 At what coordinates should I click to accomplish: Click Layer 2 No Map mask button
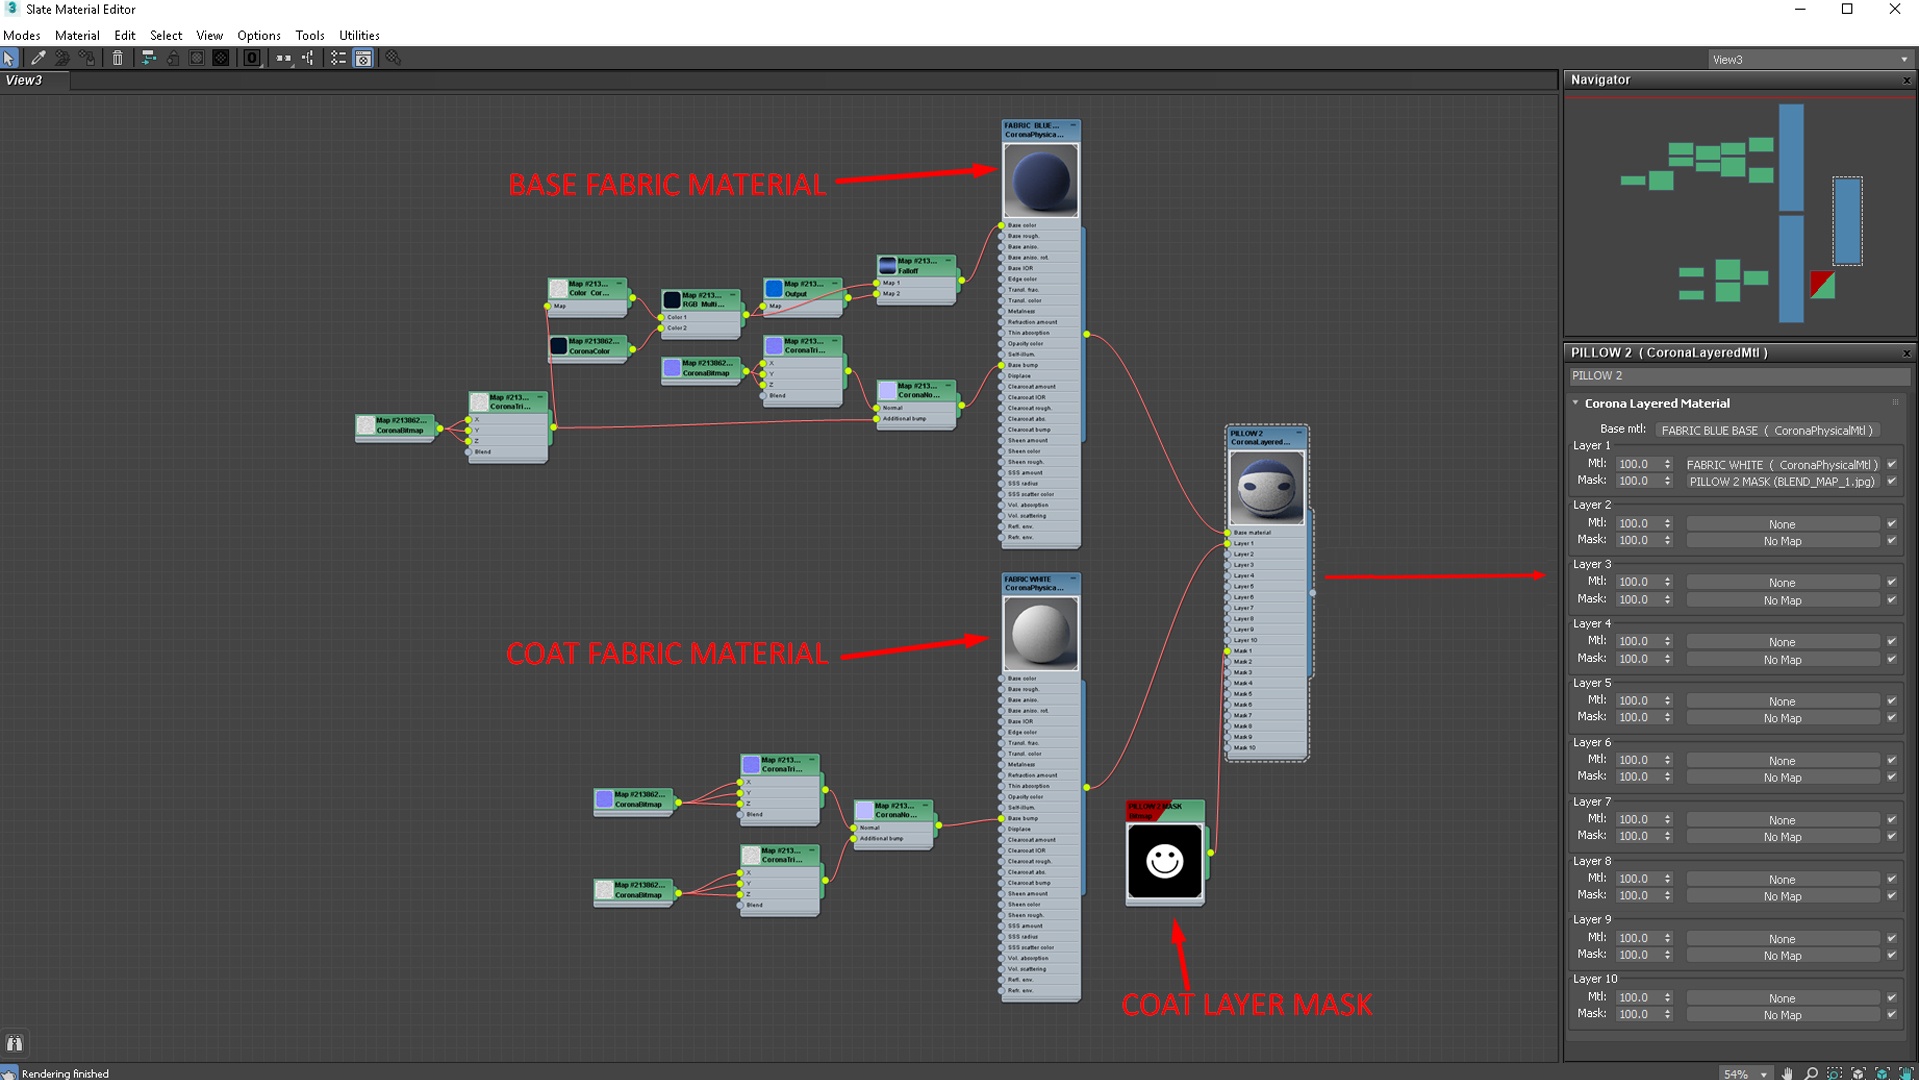1782,541
